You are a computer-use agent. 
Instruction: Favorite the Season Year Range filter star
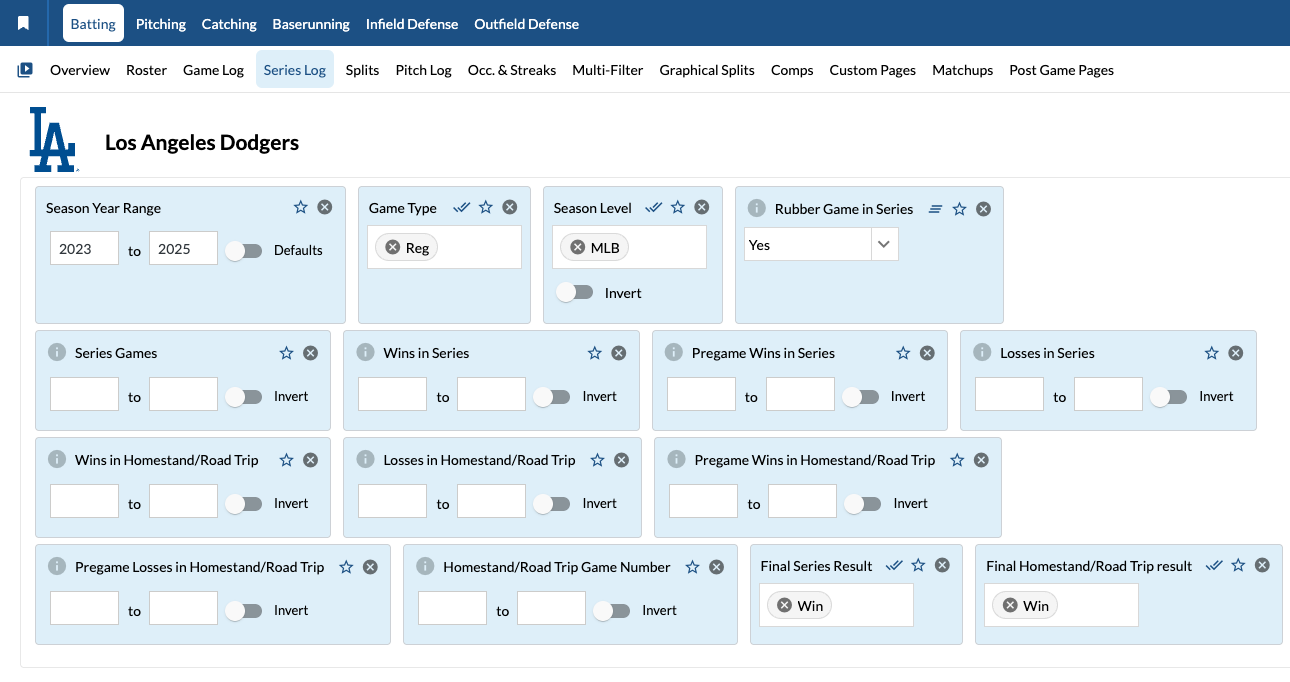(301, 207)
